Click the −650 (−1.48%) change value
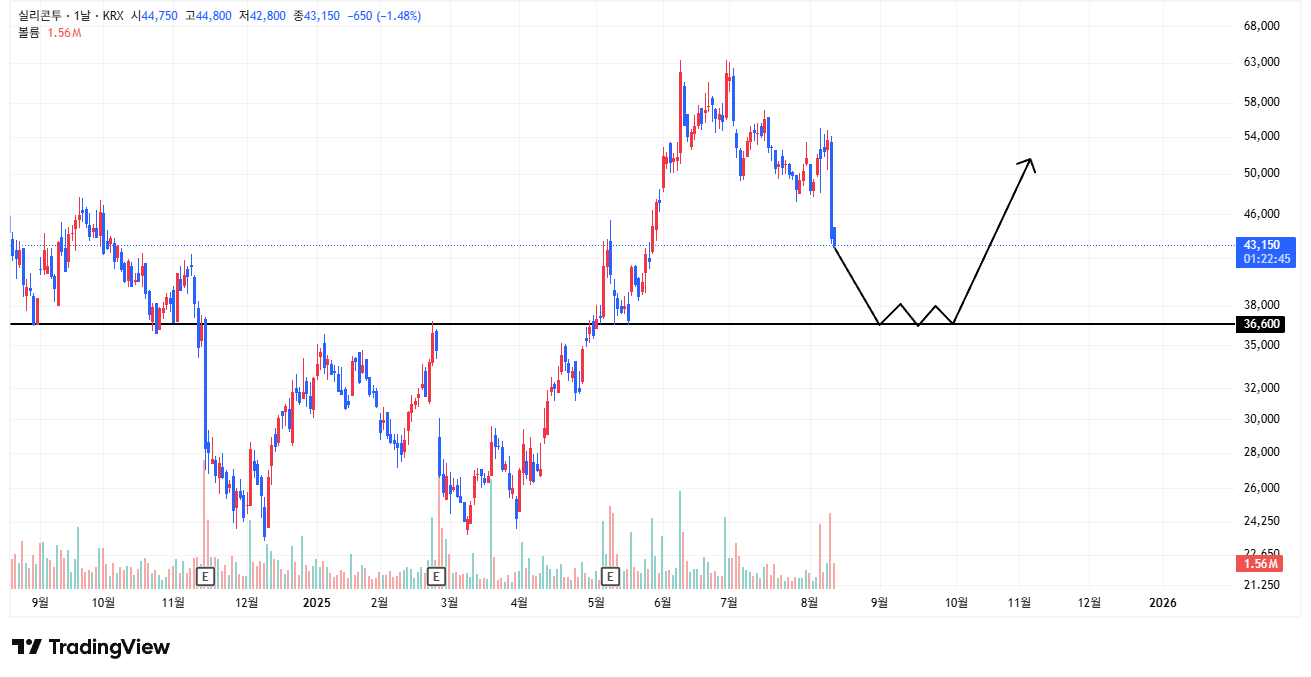 click(383, 16)
